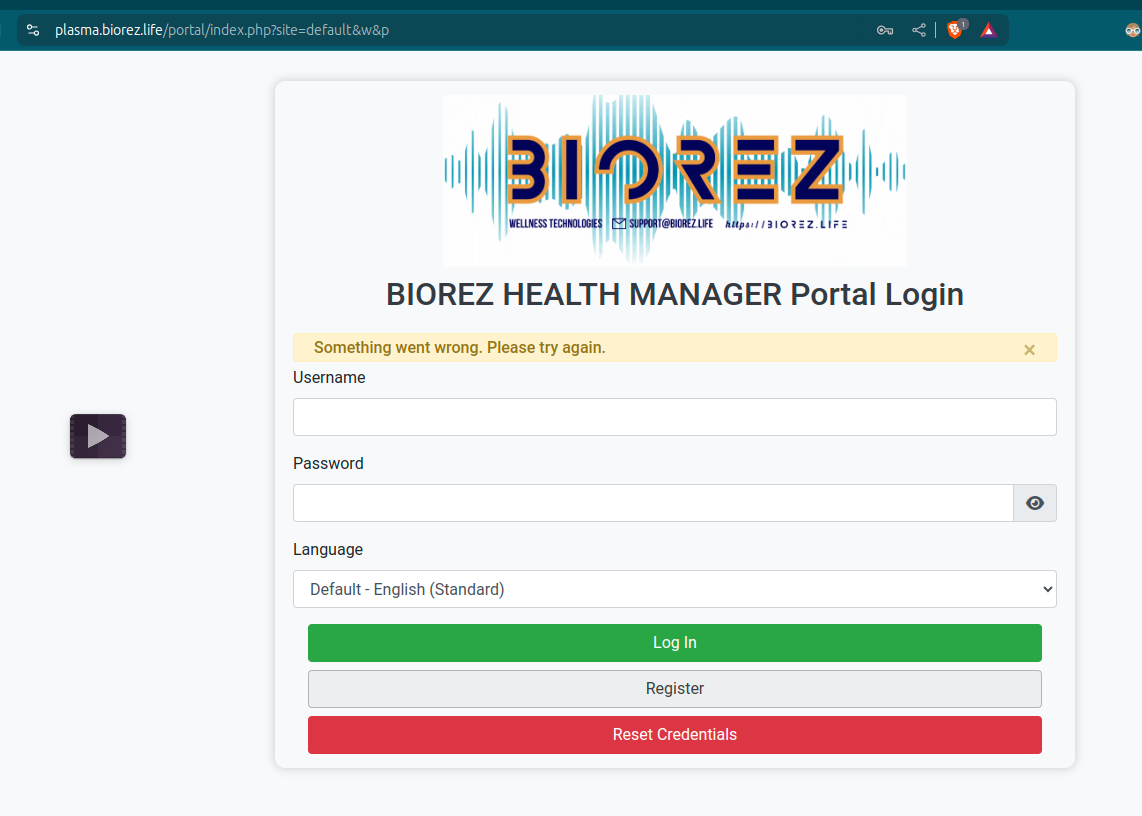Open the Language dropdown
Screen dimensions: 1142x816
(x=674, y=589)
